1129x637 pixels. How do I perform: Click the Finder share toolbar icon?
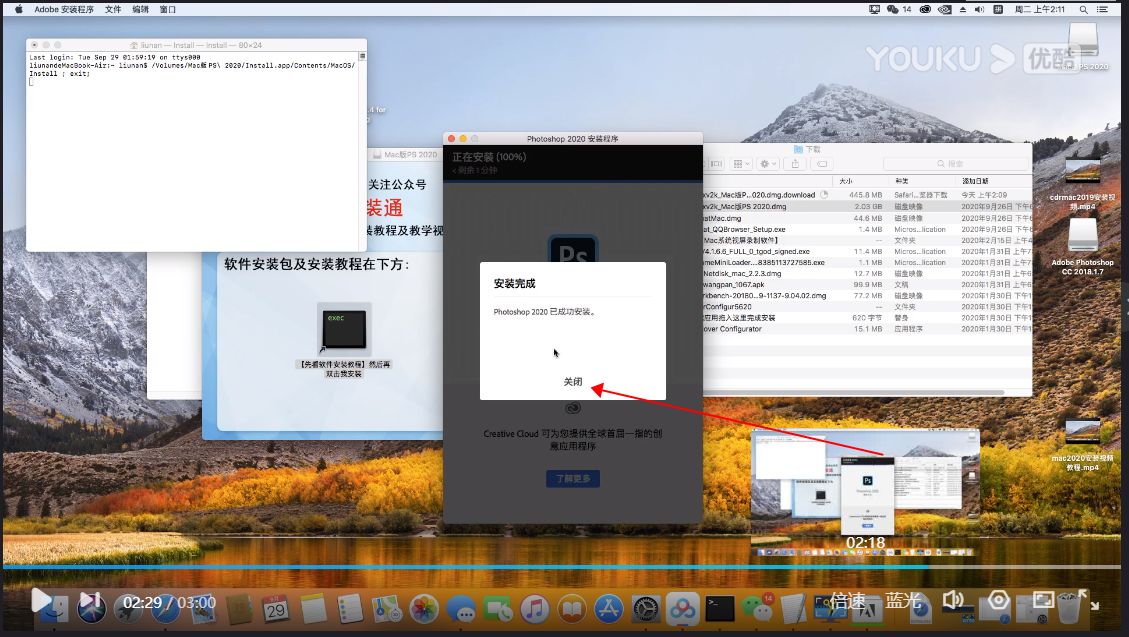(x=796, y=163)
